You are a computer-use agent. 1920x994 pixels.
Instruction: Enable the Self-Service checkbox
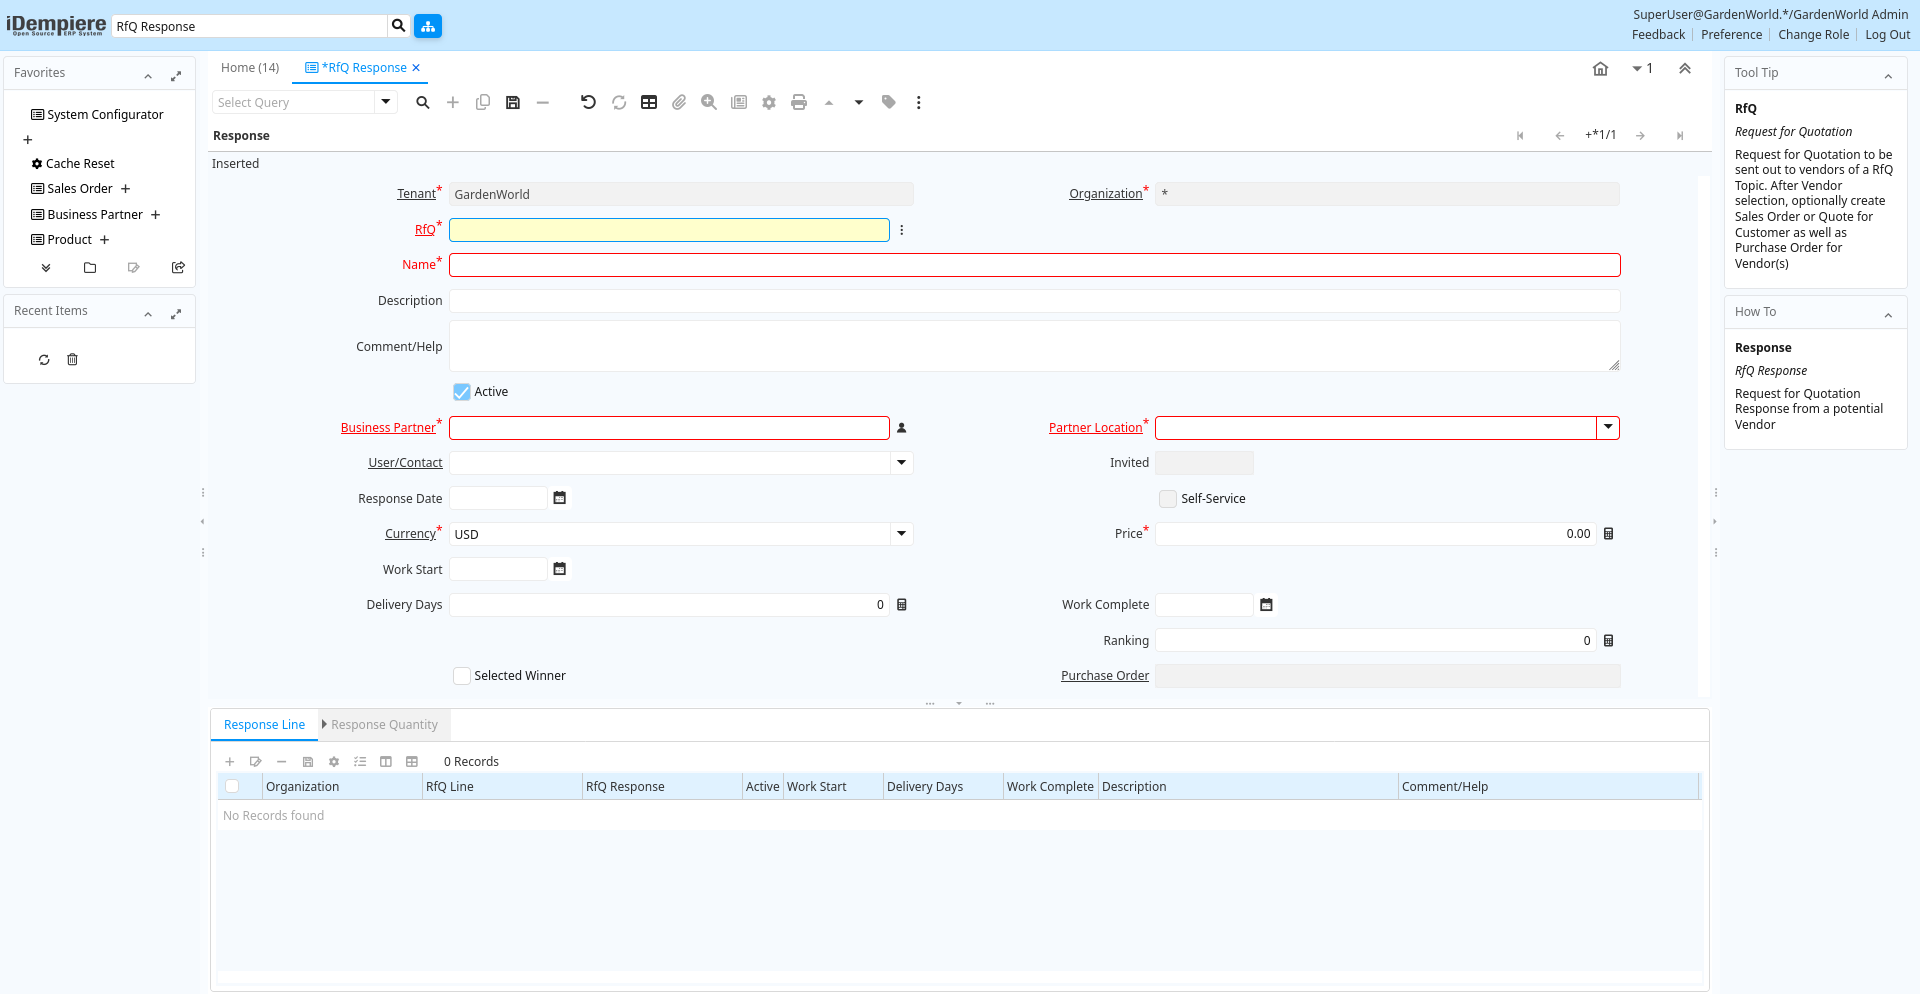tap(1168, 499)
